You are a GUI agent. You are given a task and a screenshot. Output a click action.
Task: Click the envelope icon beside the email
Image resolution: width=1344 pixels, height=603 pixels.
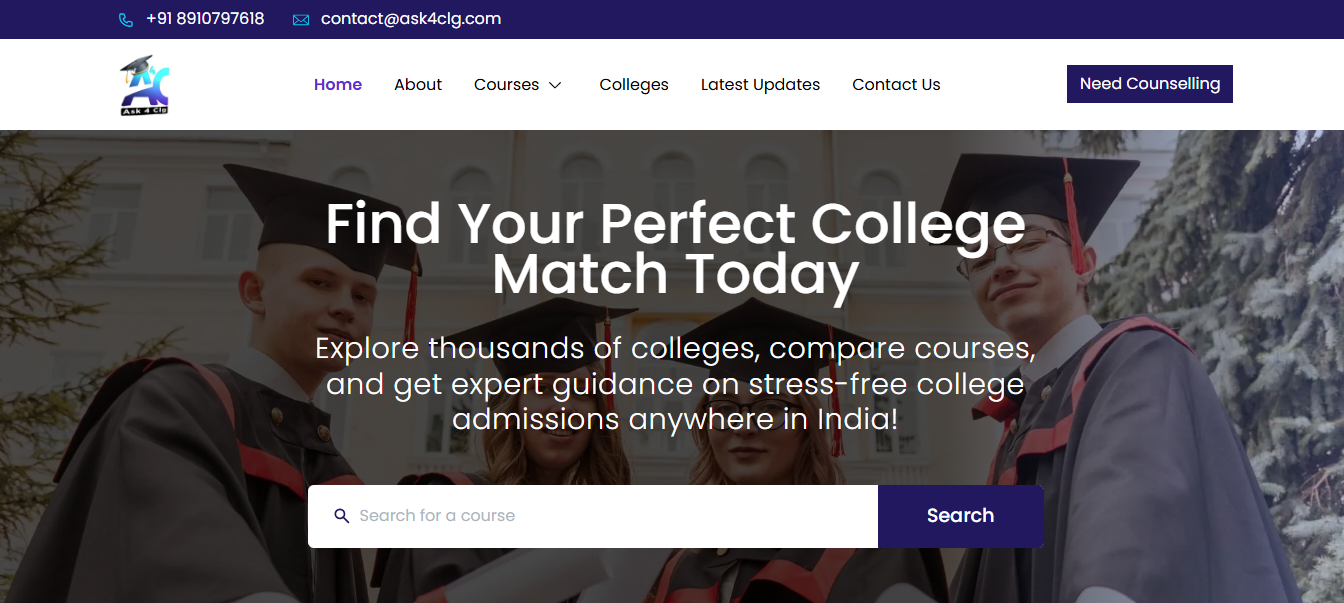301,20
